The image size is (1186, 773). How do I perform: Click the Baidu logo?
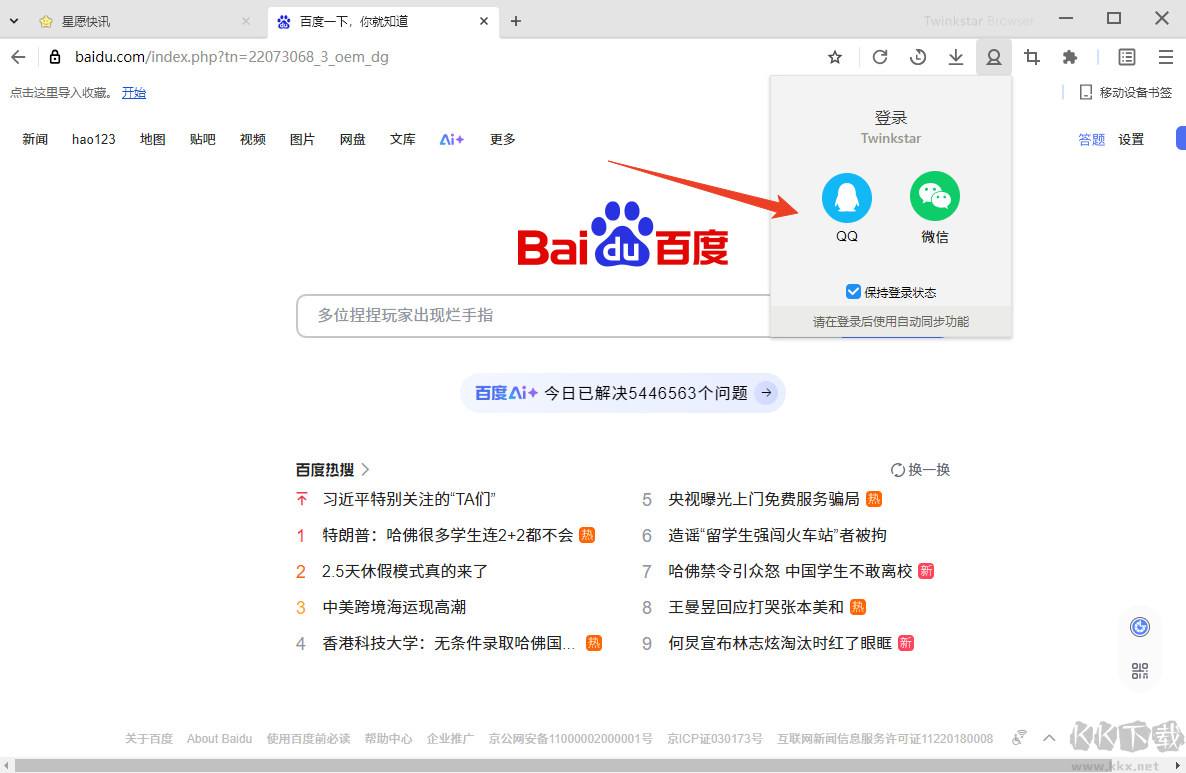click(622, 234)
